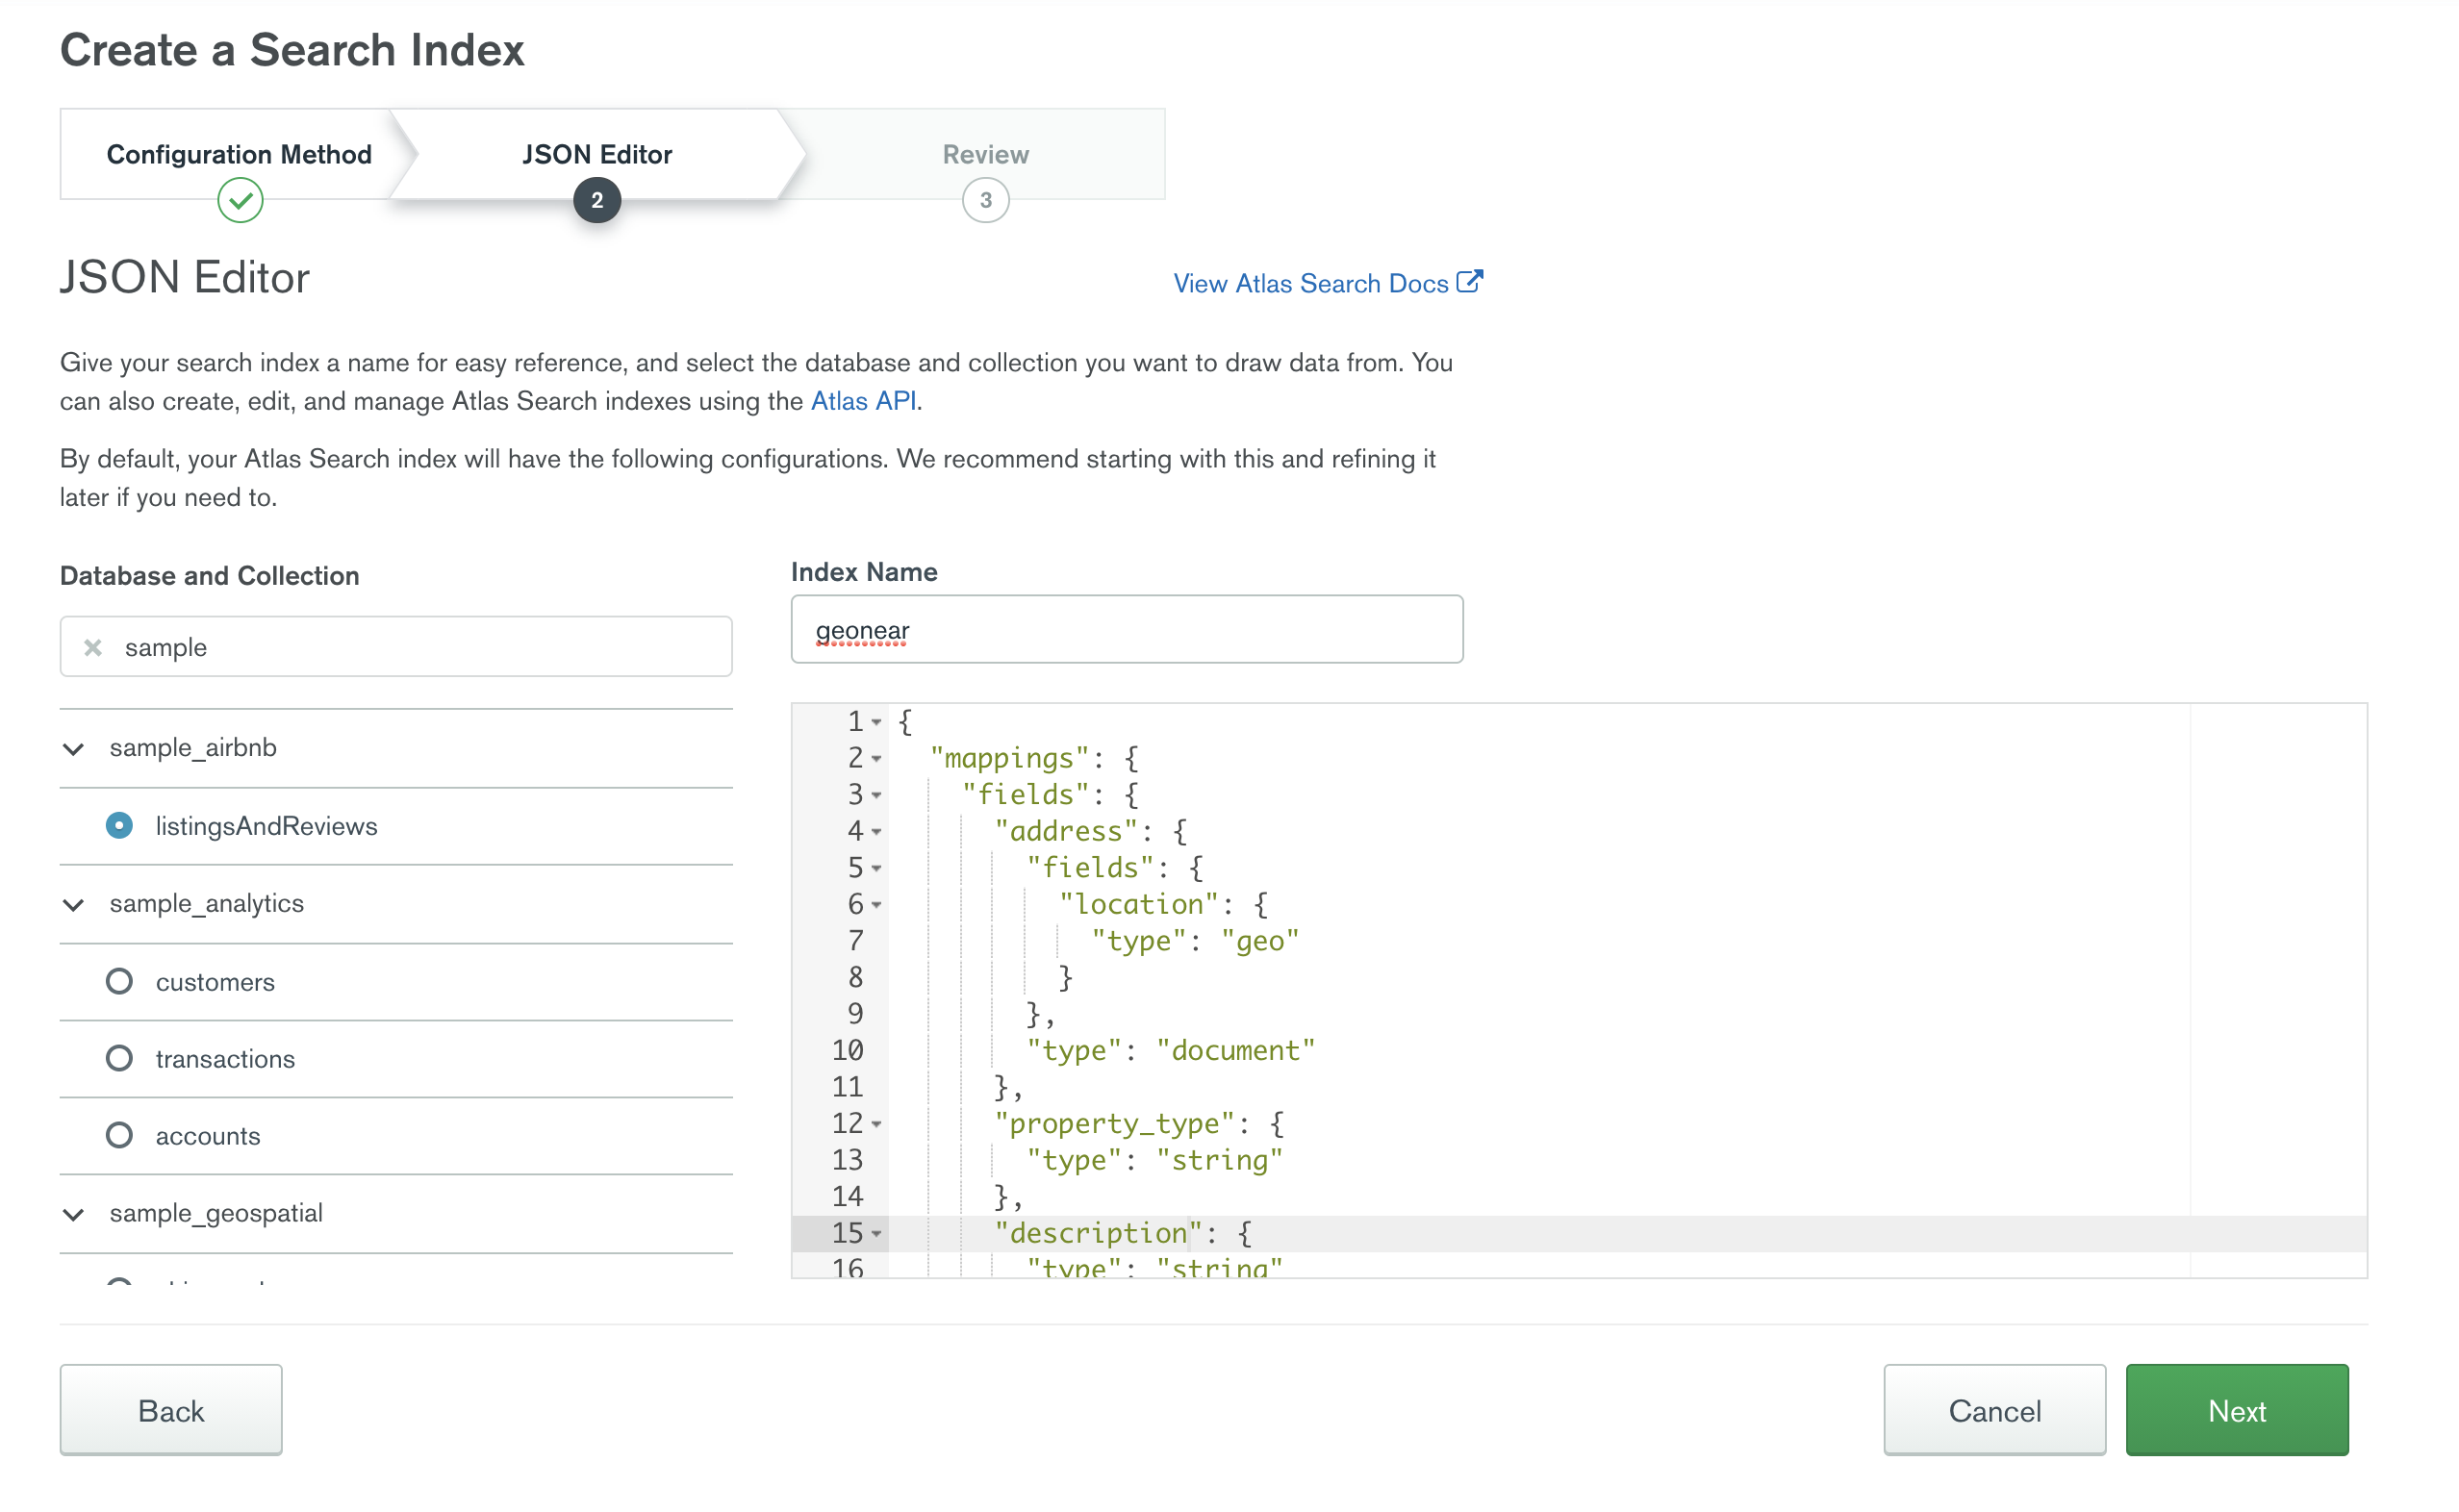Collapse the sample_geospatial database
2459x1512 pixels.
point(73,1215)
